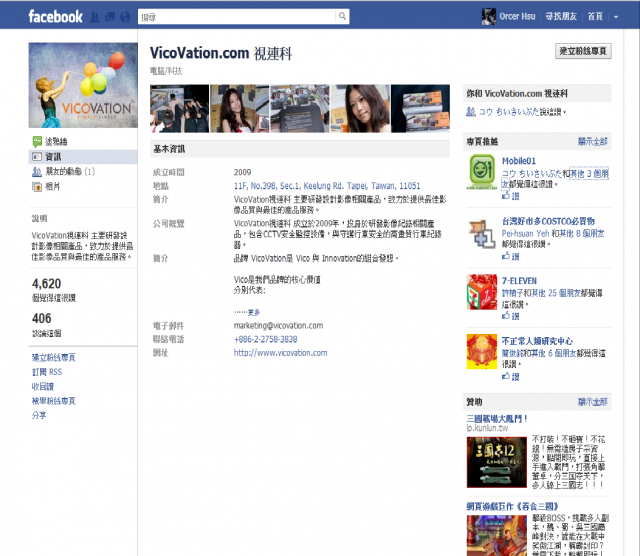Open the notifications globe icon
Image resolution: width=640 pixels, height=556 pixels.
[125, 17]
